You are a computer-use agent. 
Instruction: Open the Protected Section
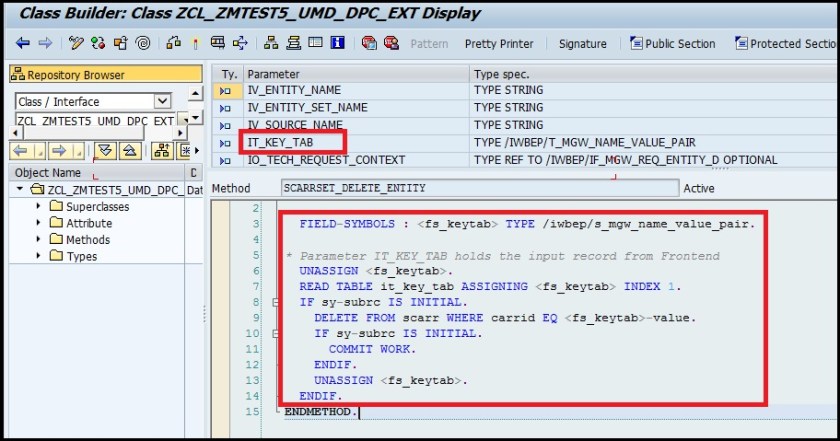[x=786, y=43]
